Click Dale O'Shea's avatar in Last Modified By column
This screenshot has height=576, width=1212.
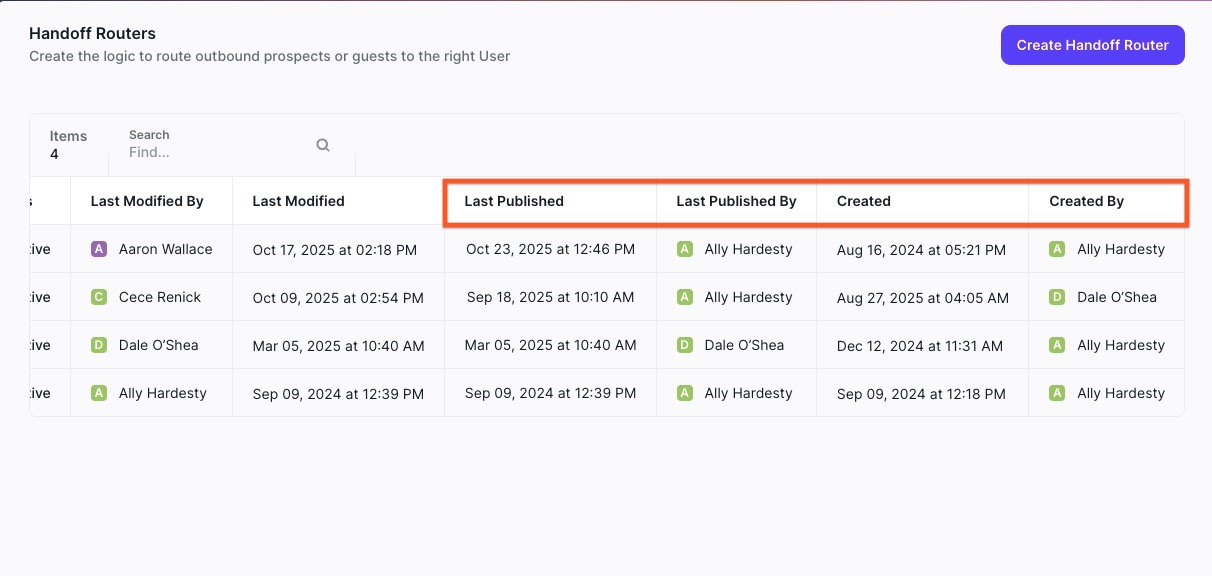pos(99,345)
